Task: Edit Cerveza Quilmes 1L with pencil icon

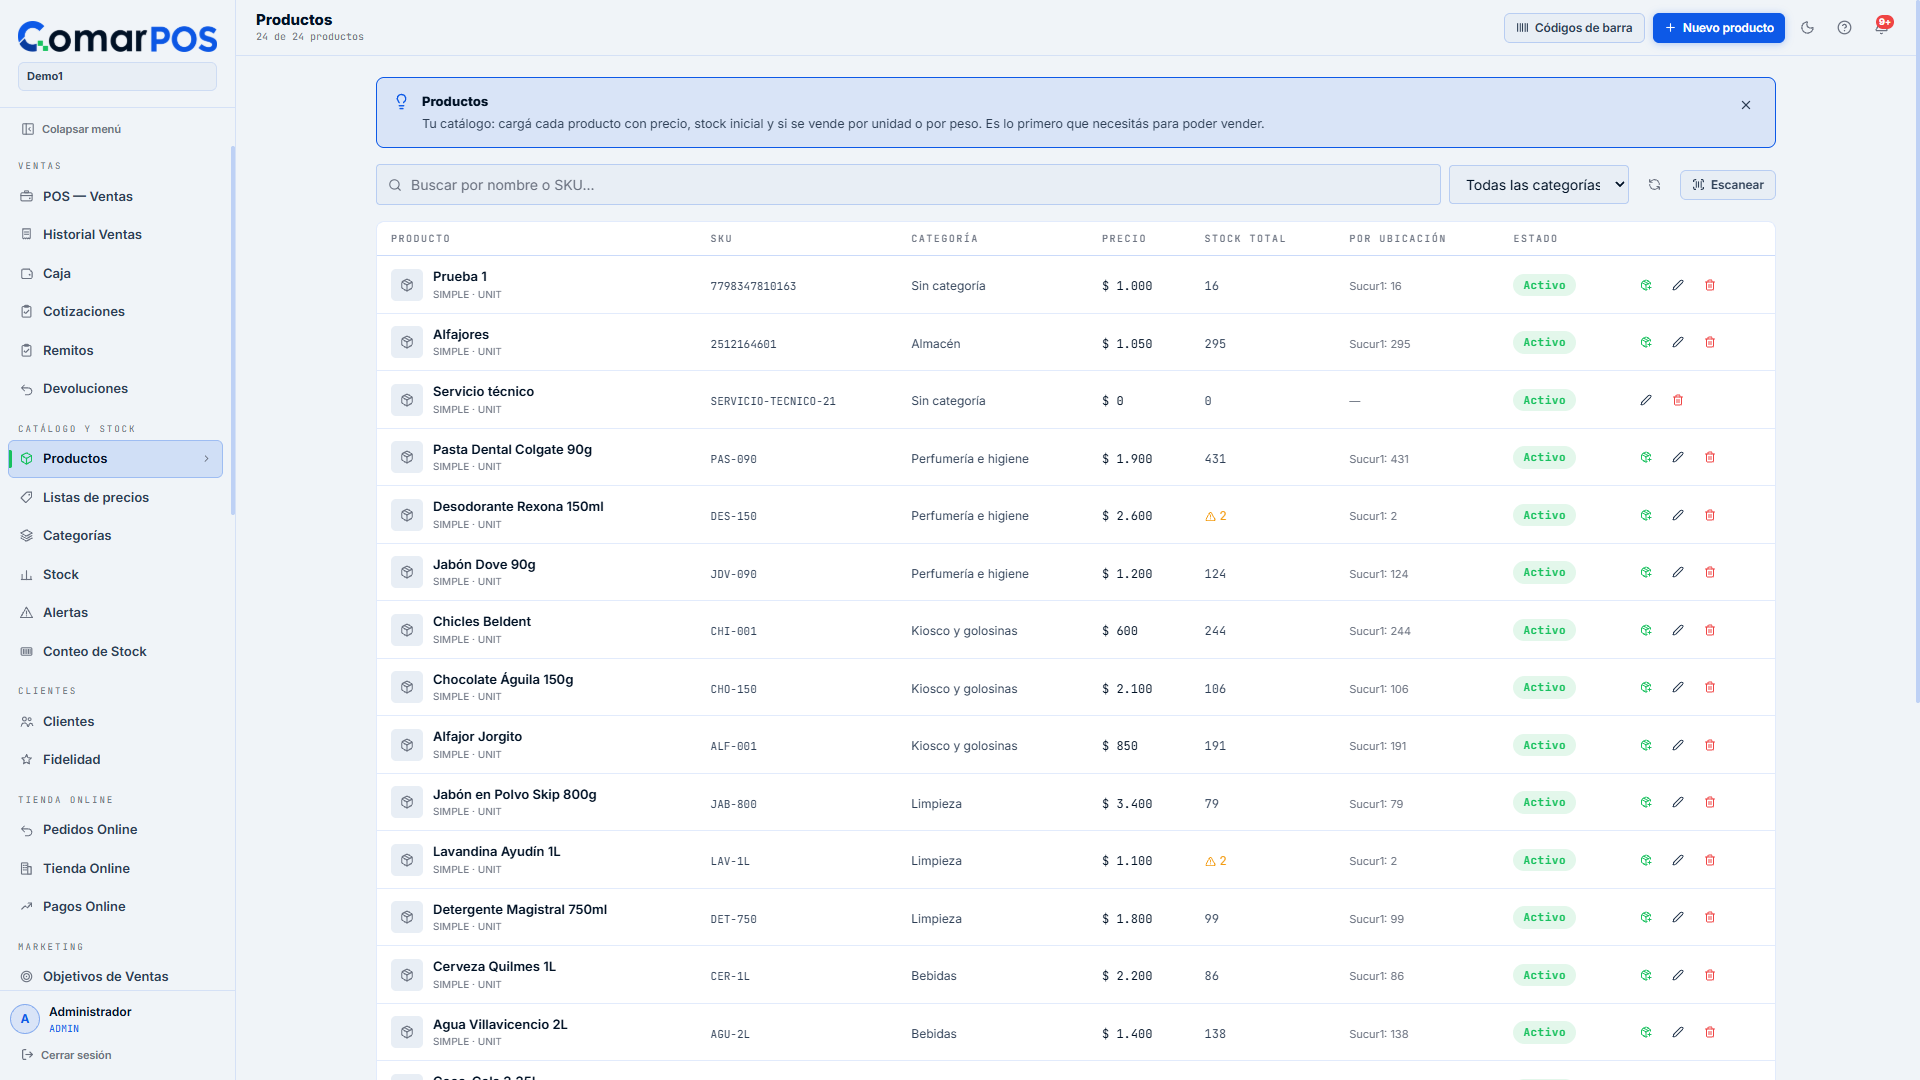Action: pos(1678,976)
